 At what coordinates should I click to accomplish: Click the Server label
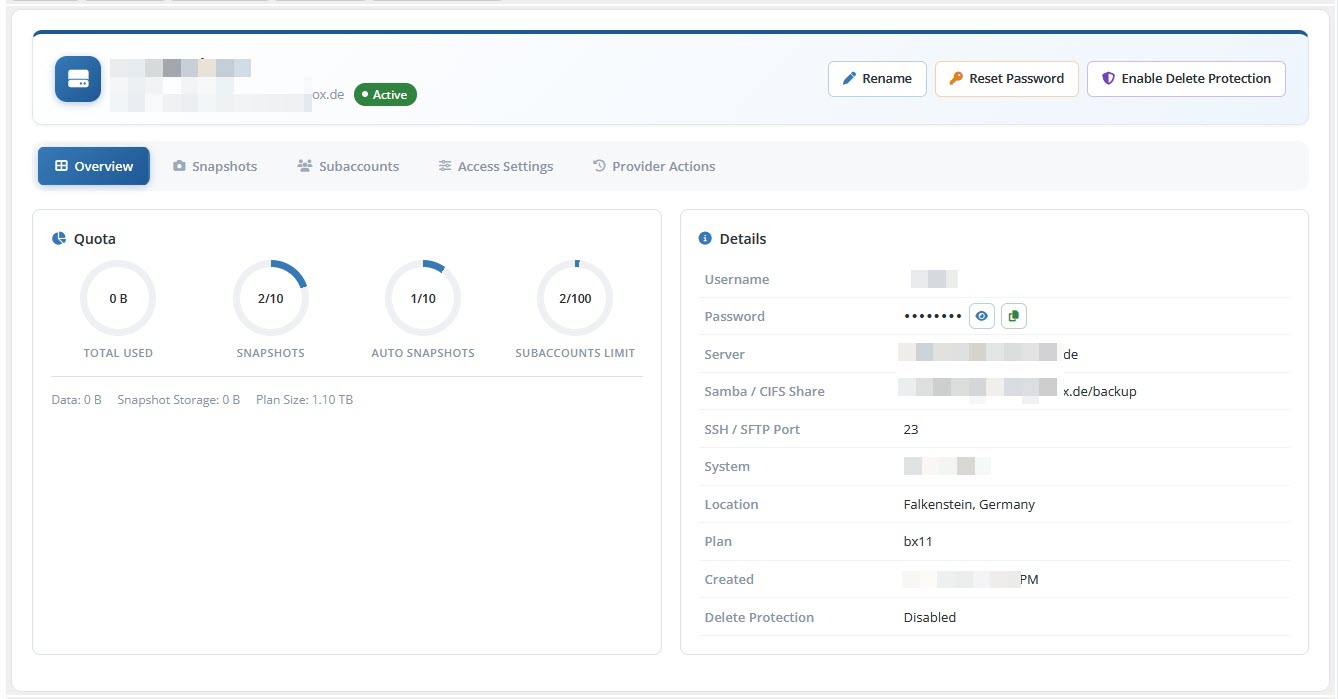point(725,354)
